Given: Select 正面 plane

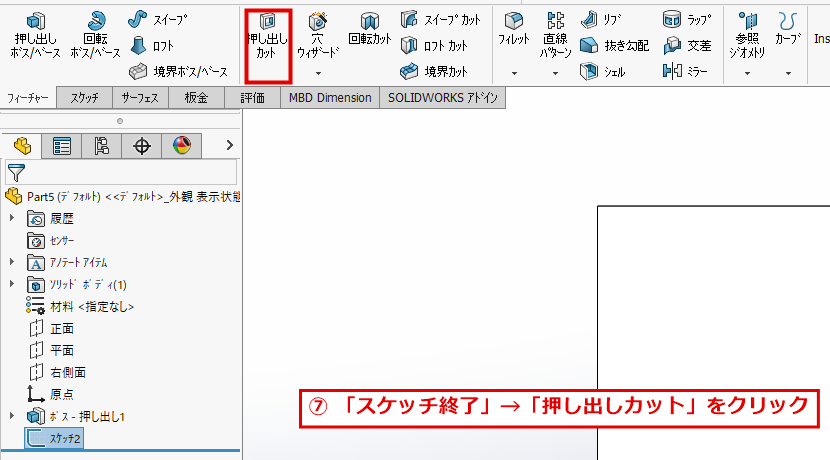Looking at the screenshot, I should coord(51,329).
